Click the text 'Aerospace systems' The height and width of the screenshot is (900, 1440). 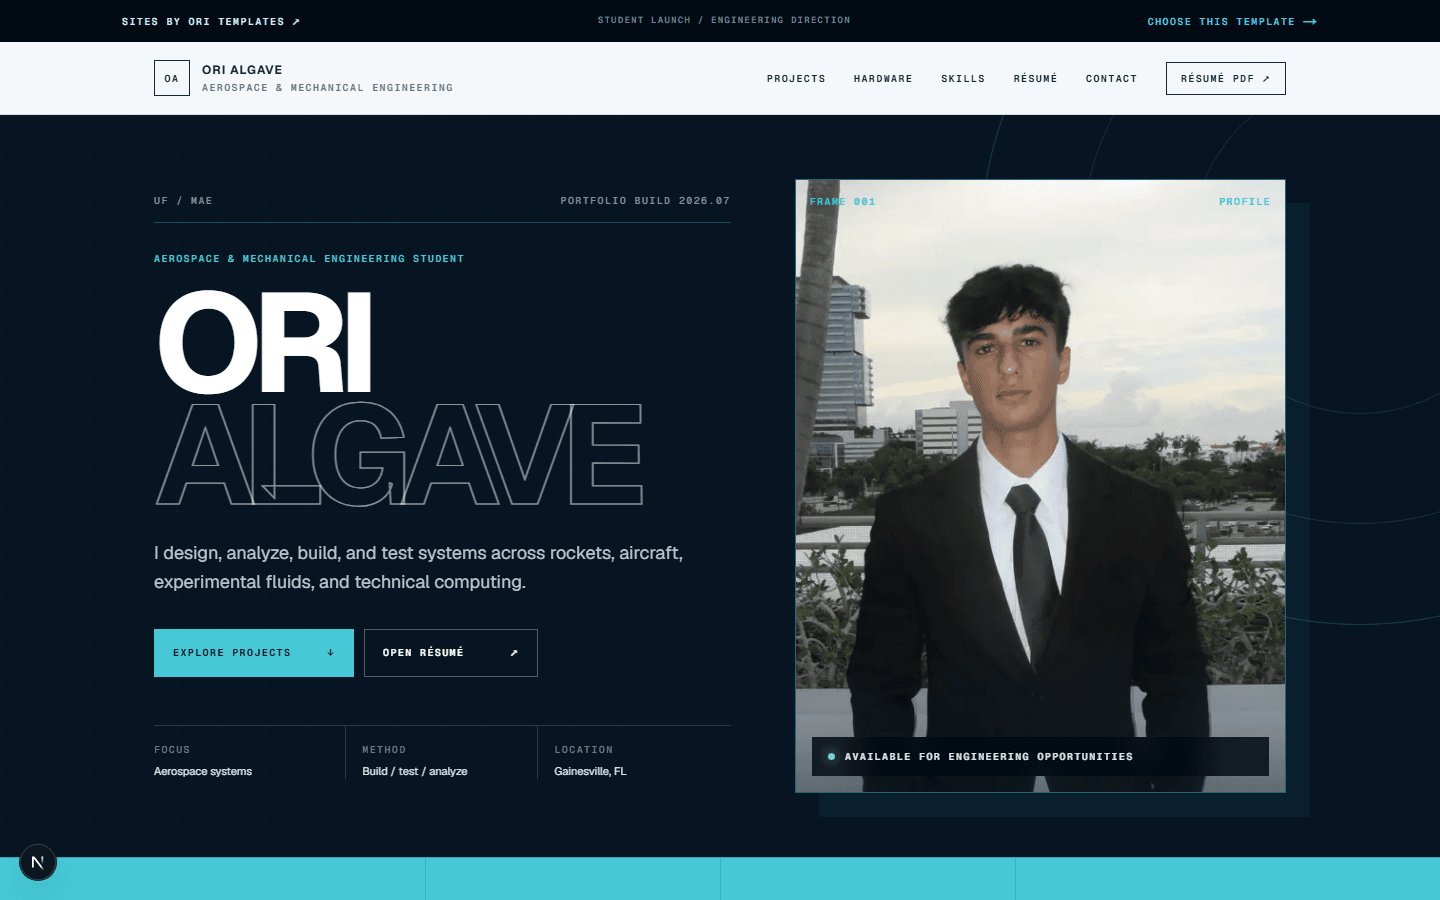tap(203, 771)
